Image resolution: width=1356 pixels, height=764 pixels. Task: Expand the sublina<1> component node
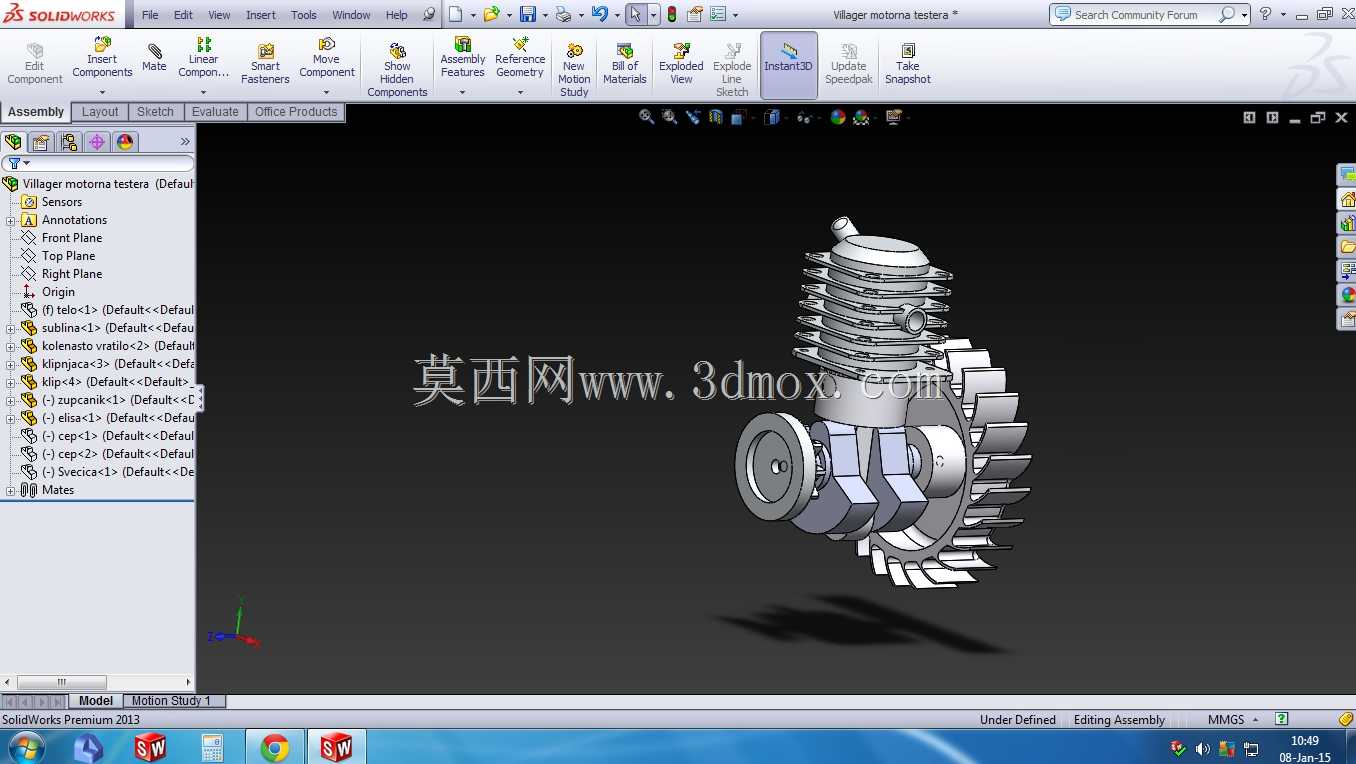click(11, 328)
